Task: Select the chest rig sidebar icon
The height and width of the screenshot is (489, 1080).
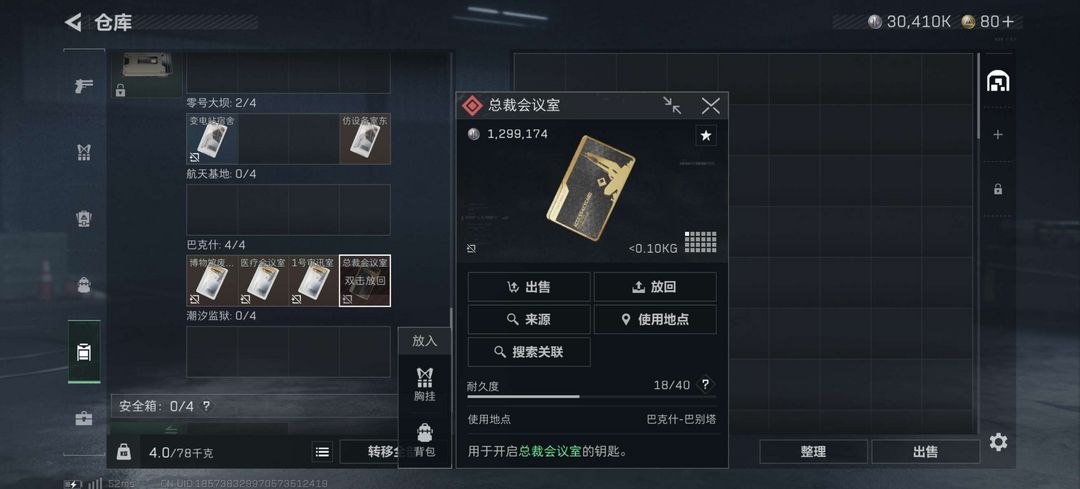Action: tap(84, 152)
